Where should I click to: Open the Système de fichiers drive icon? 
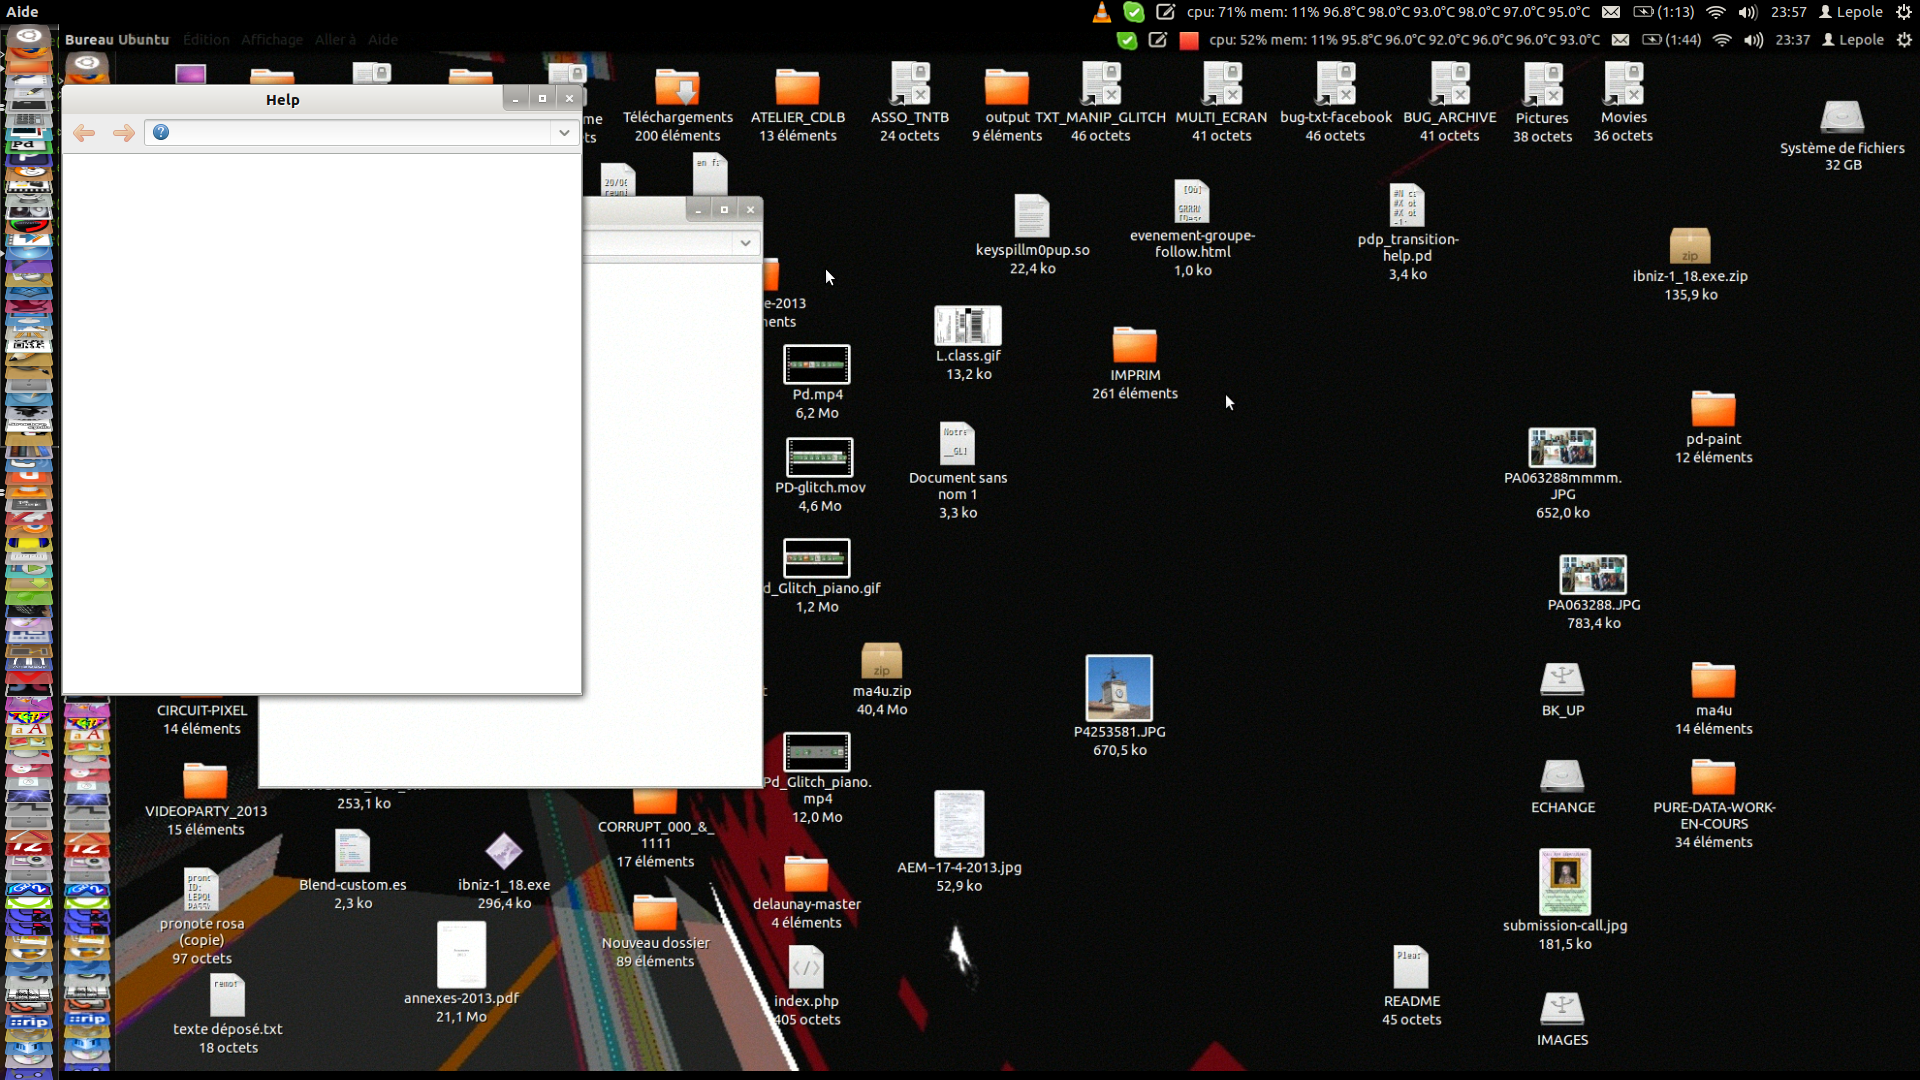pyautogui.click(x=1841, y=118)
